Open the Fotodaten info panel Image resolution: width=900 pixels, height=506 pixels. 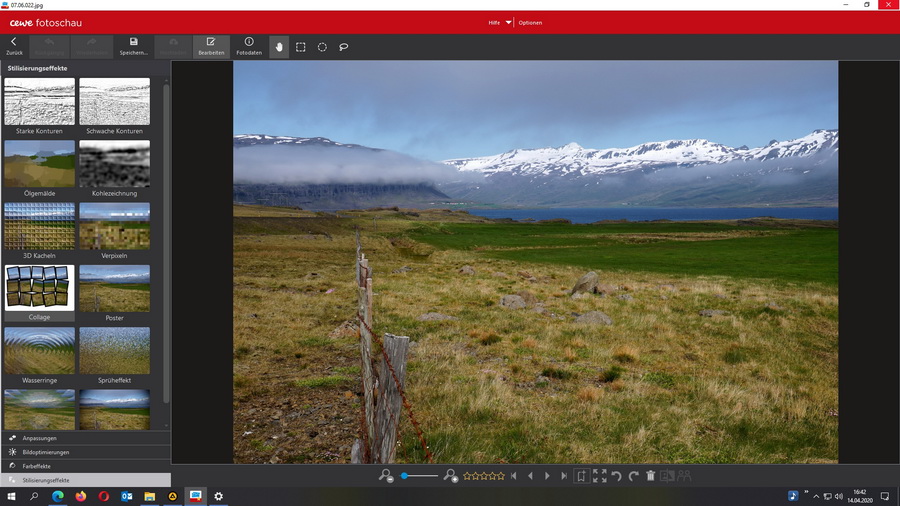pos(249,46)
